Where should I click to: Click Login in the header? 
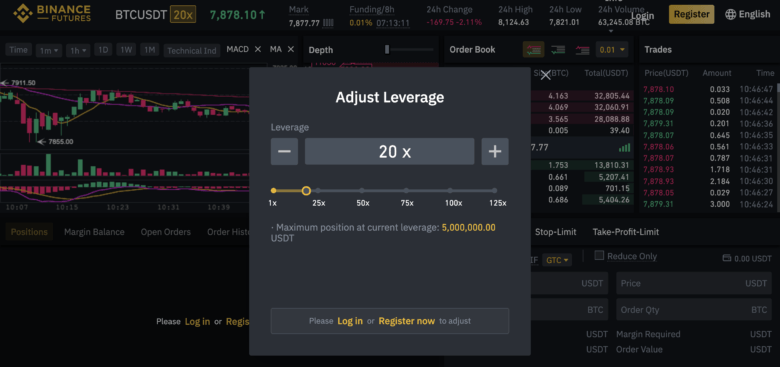click(642, 15)
